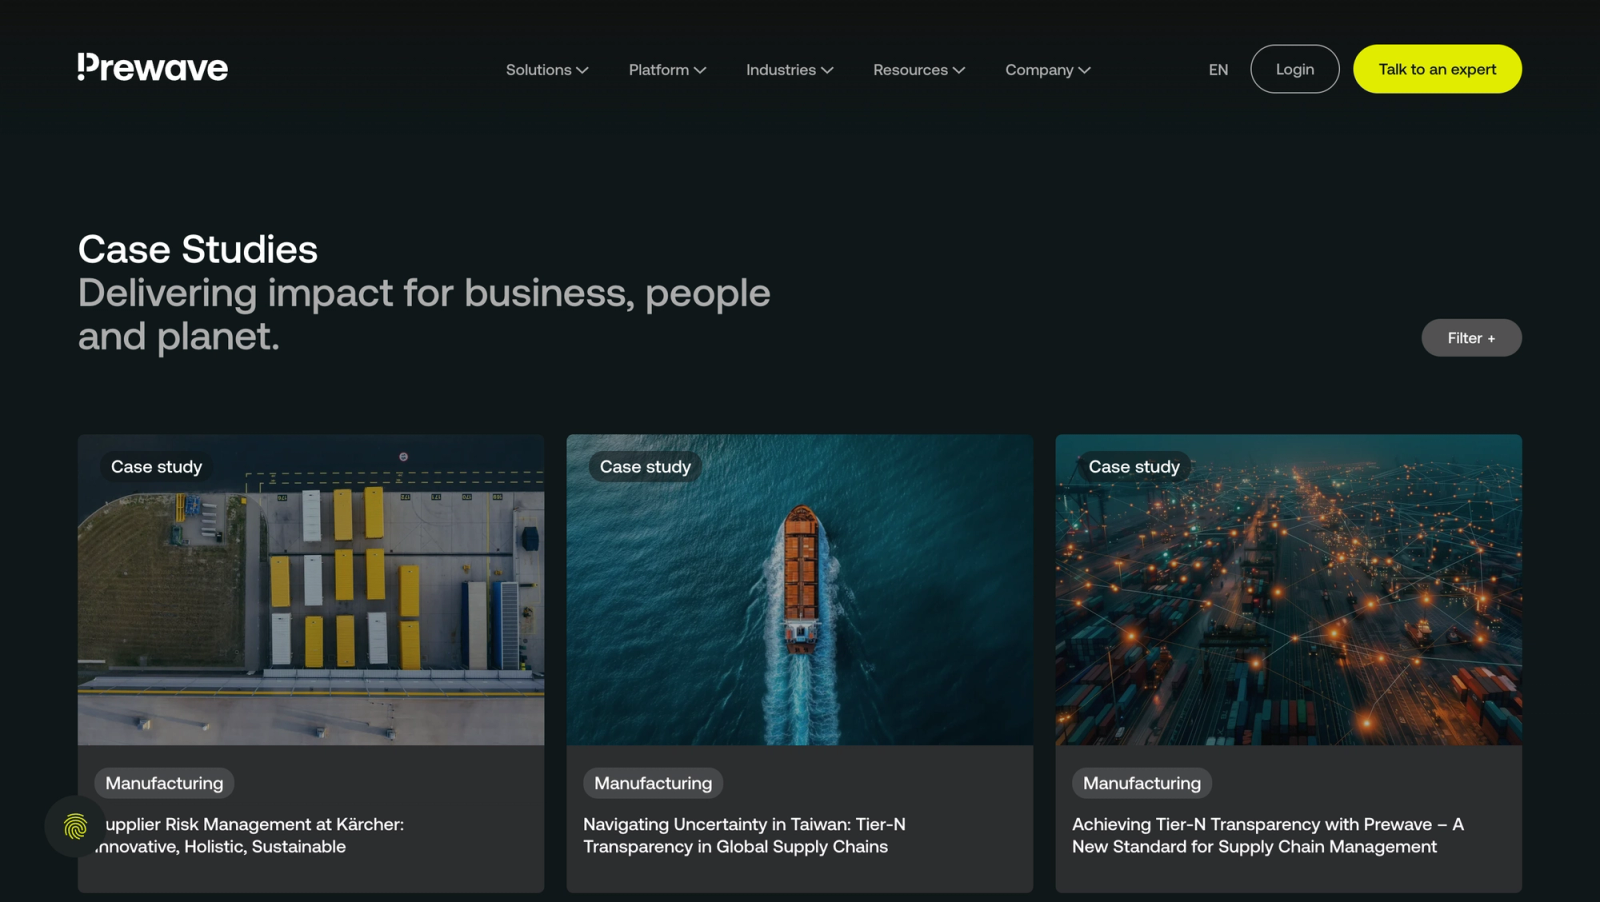The width and height of the screenshot is (1600, 902).
Task: Open Supplier Risk Management at Kärcher article
Action: [x=250, y=835]
